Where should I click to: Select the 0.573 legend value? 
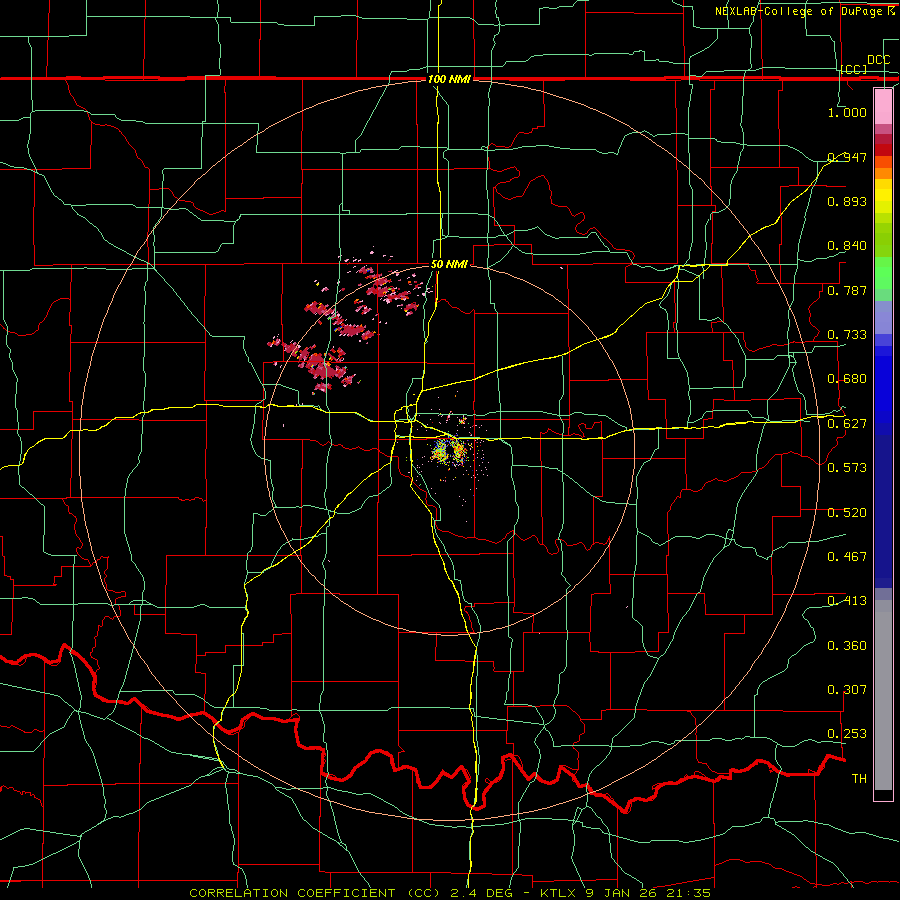[847, 468]
